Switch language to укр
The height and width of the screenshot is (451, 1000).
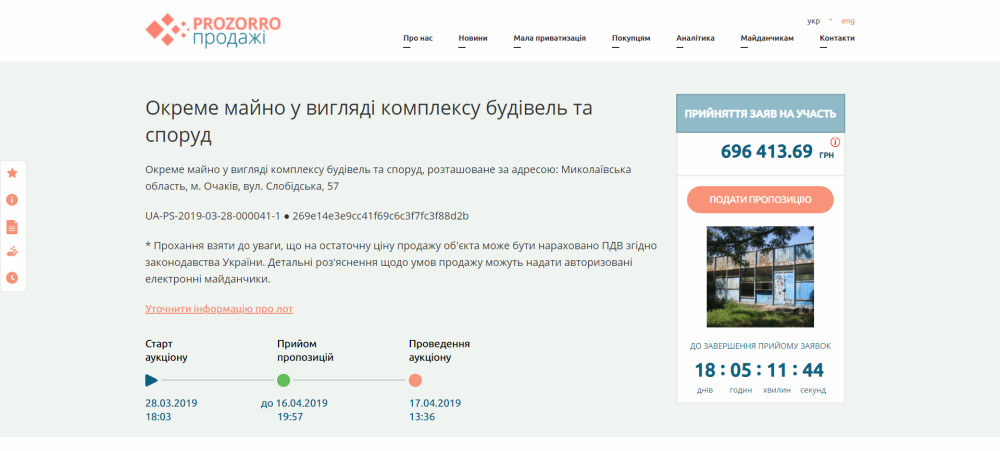tap(813, 21)
